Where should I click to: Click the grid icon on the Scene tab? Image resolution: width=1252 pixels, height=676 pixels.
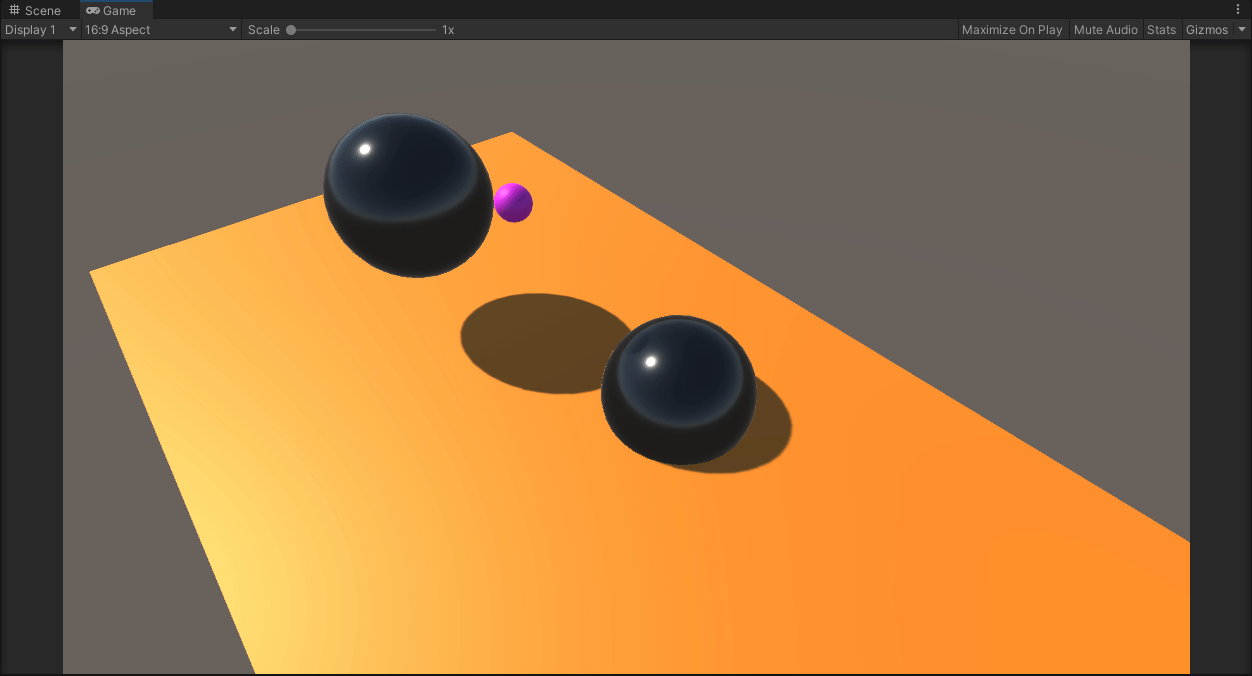point(13,10)
